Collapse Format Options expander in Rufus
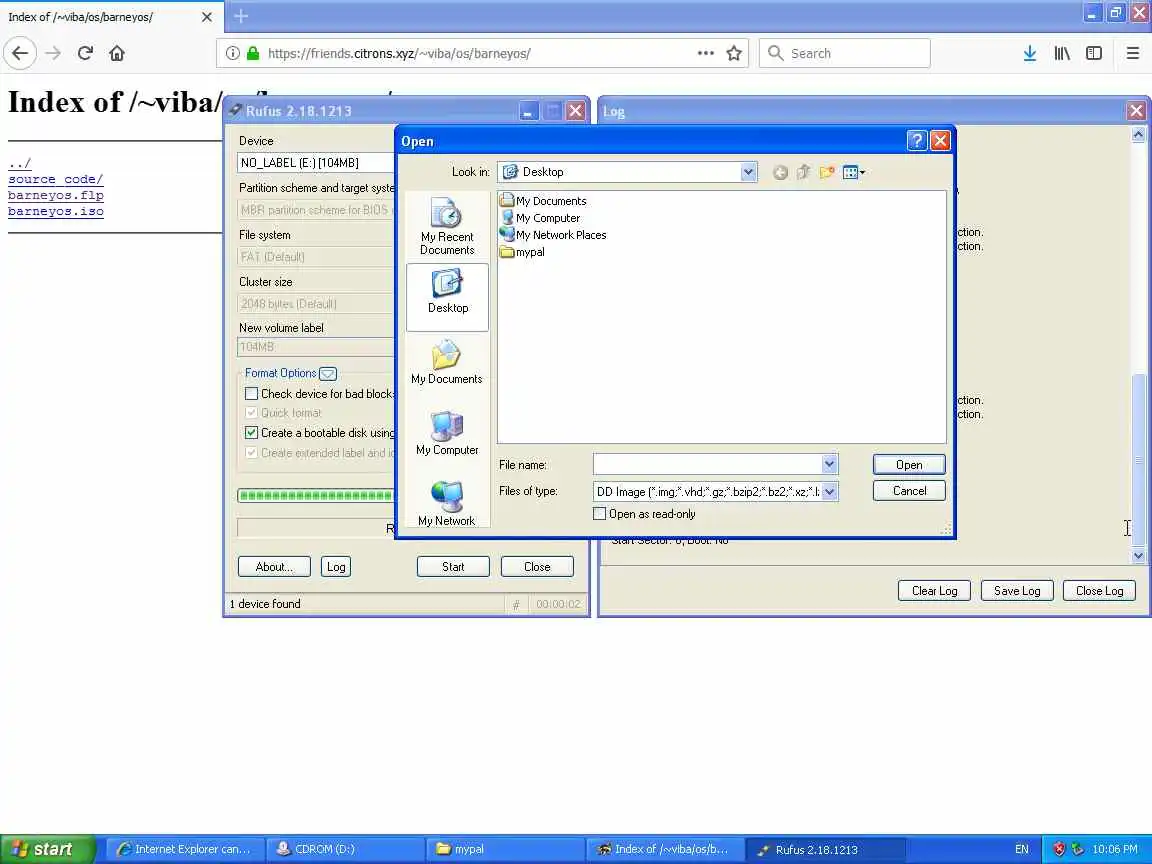The height and width of the screenshot is (864, 1152). click(328, 373)
